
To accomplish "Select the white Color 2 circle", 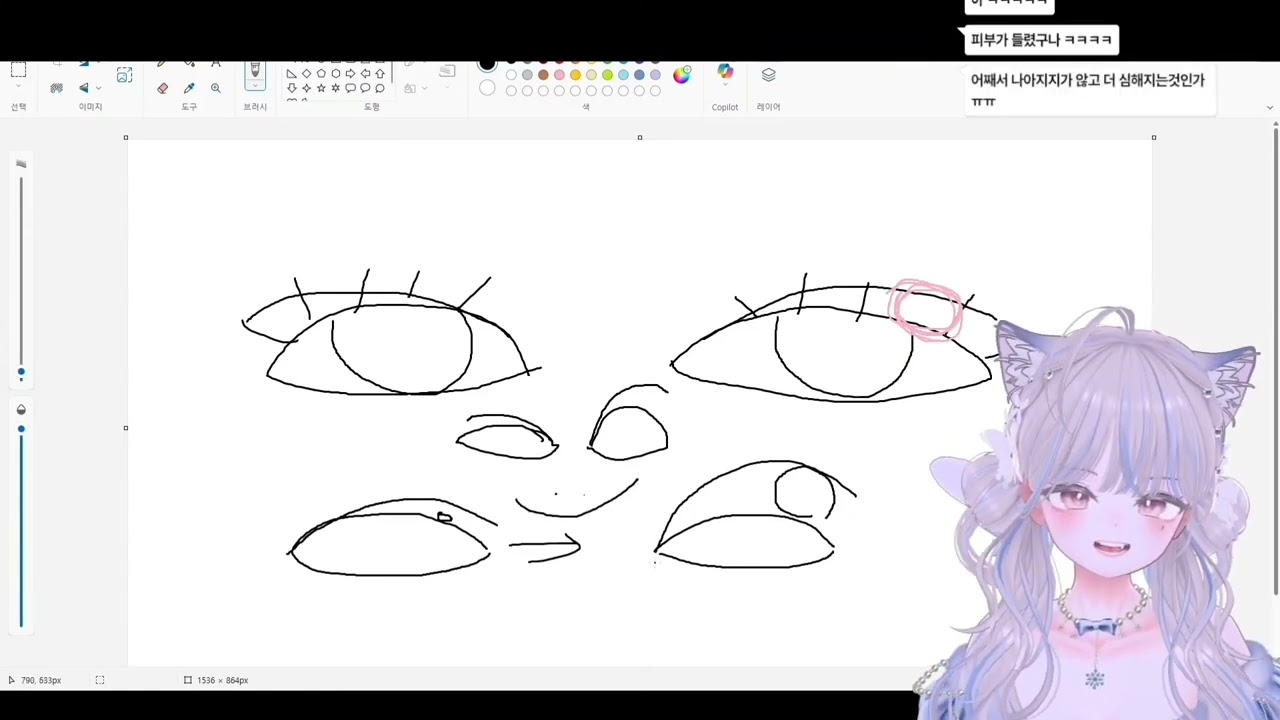I will (487, 89).
